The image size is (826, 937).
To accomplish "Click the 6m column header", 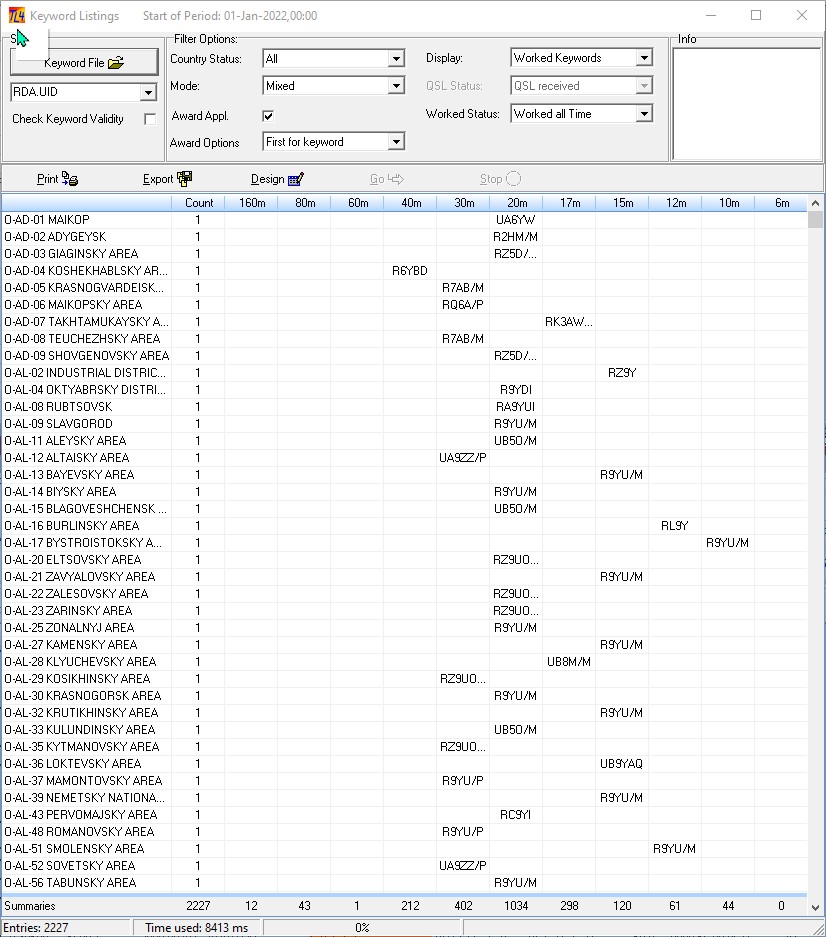I will (781, 203).
